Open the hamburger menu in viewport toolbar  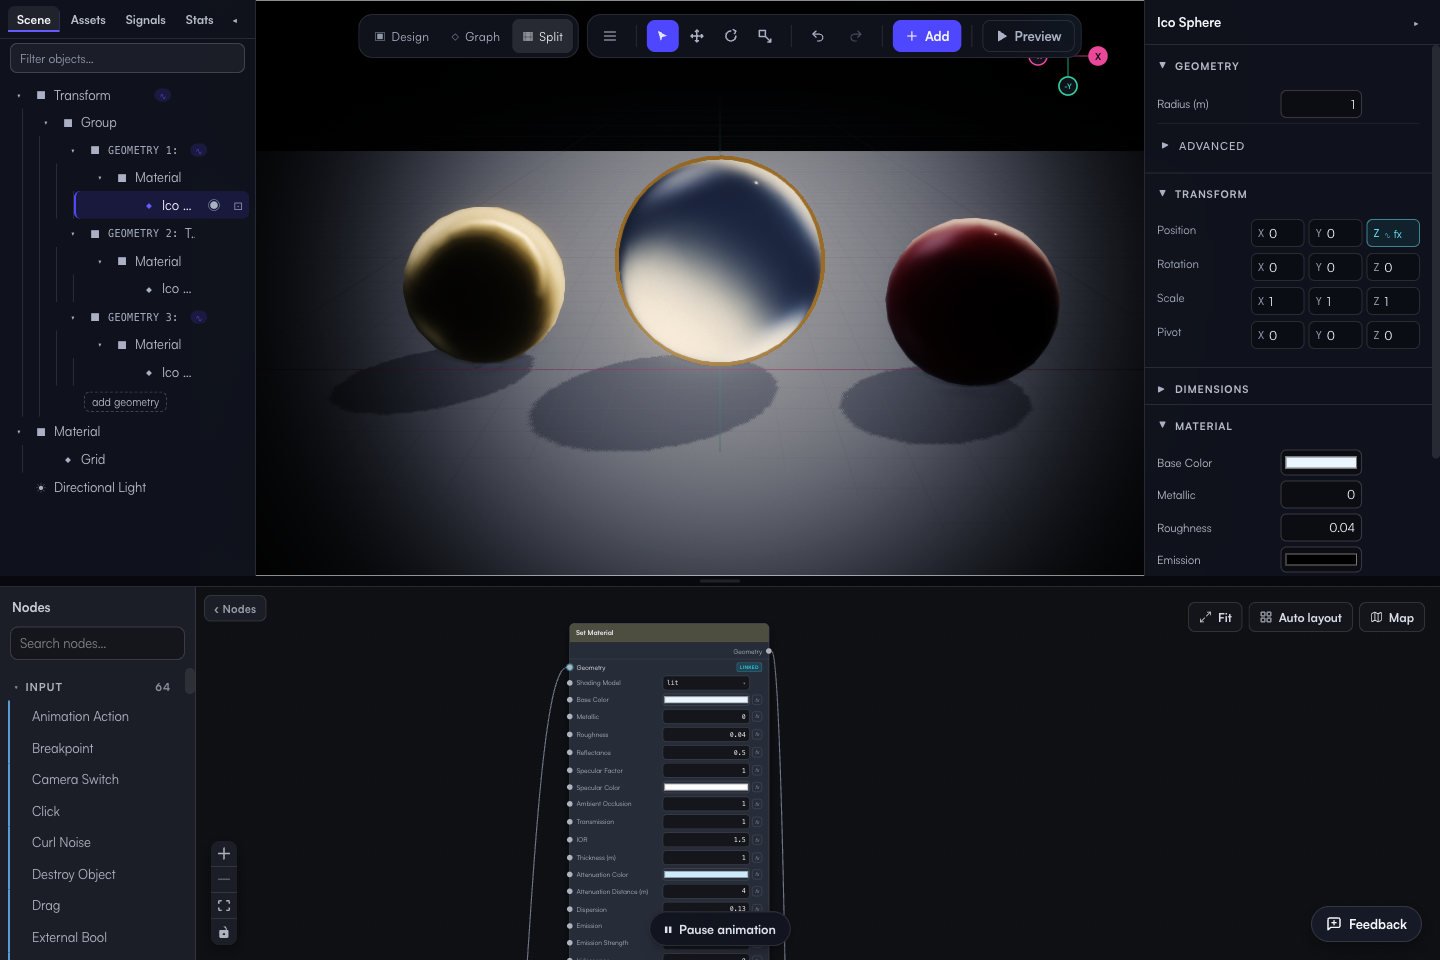coord(610,36)
